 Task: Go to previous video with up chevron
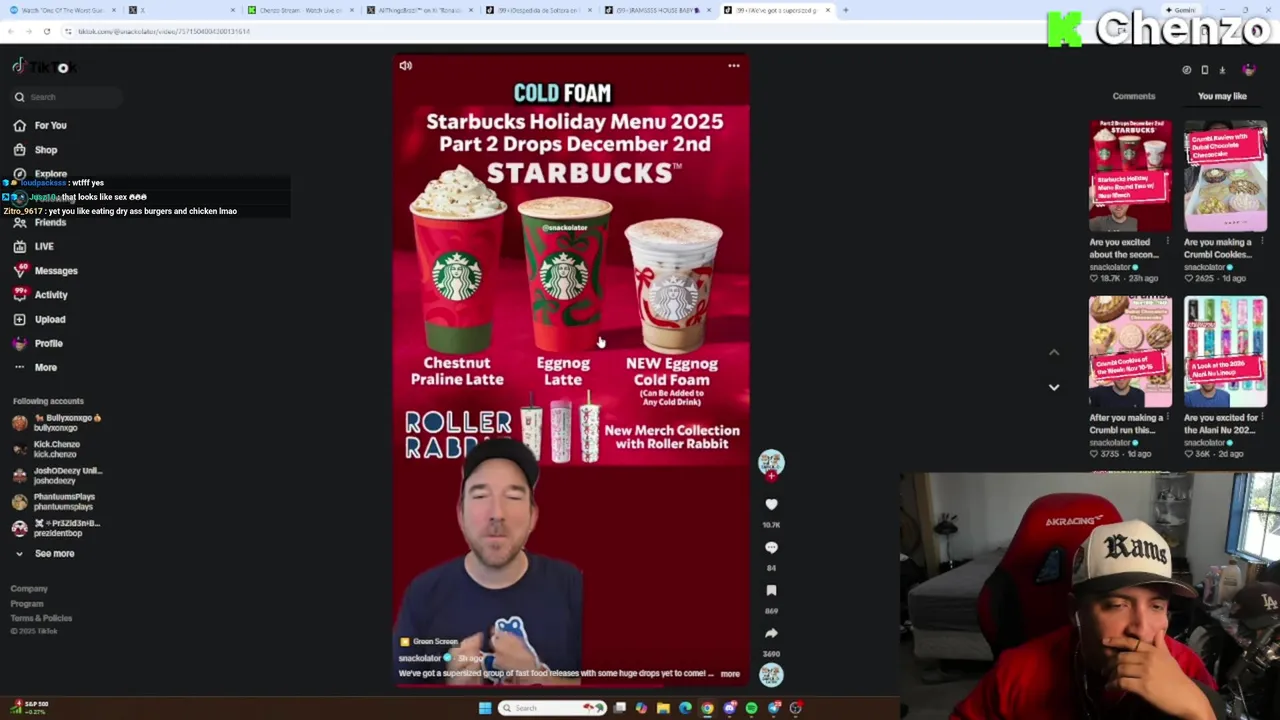1054,352
